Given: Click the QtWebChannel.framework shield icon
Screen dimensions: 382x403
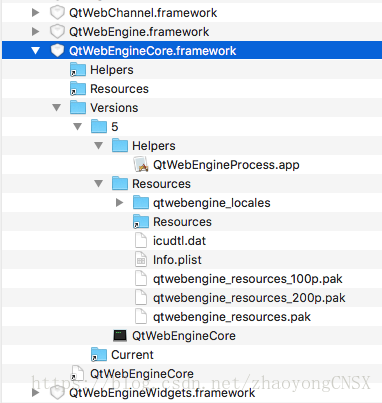Looking at the screenshot, I should pos(57,13).
